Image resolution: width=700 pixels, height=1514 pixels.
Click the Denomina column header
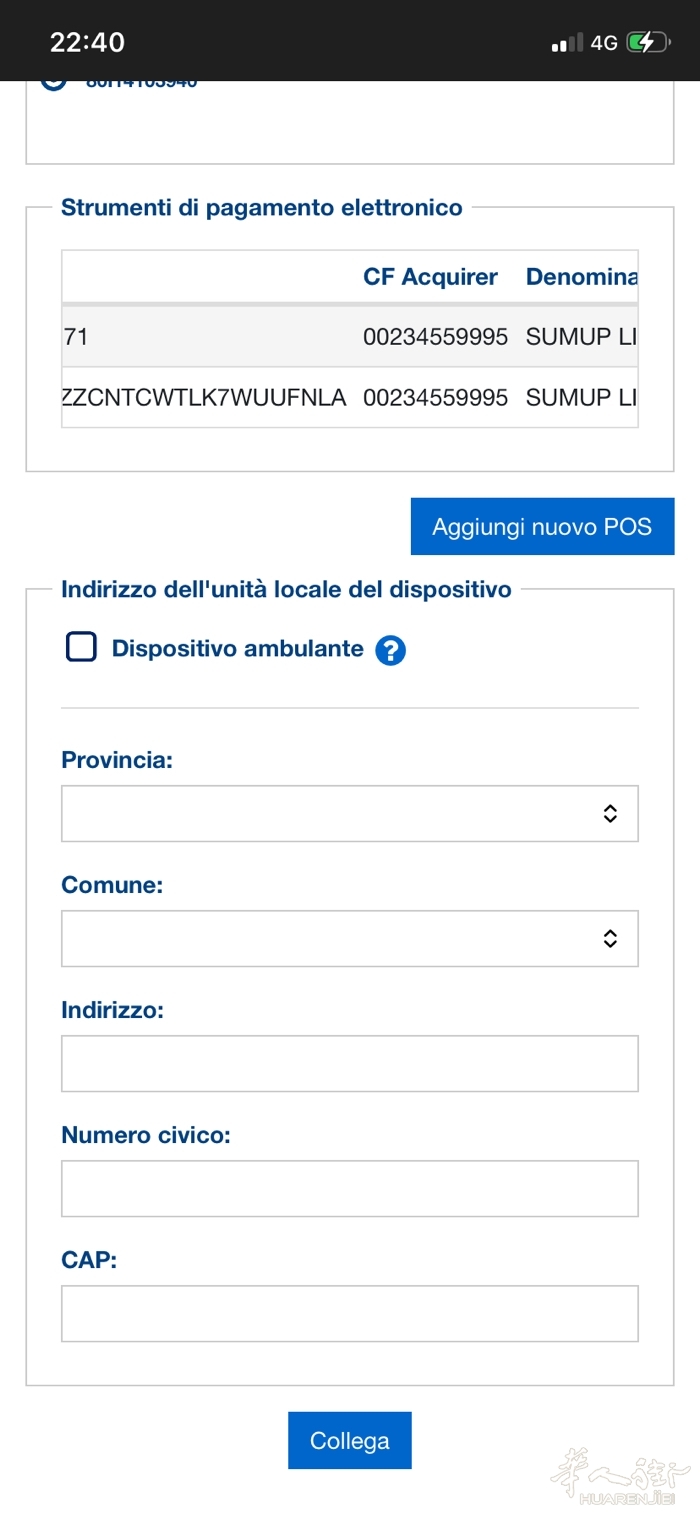click(x=581, y=277)
